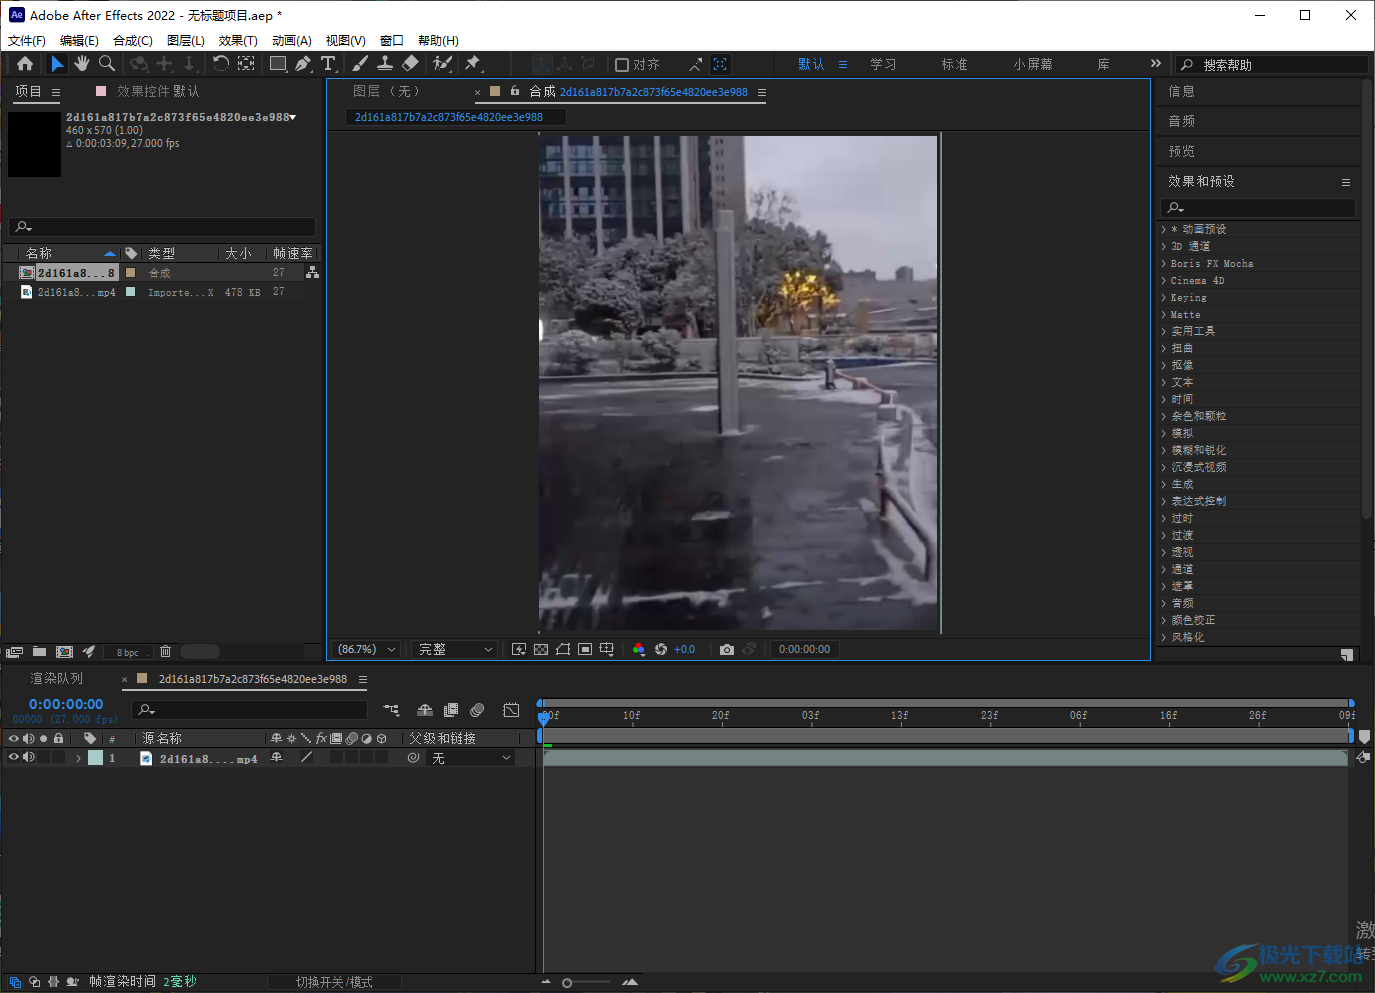Click the 切换开关/模式 button

click(x=334, y=982)
